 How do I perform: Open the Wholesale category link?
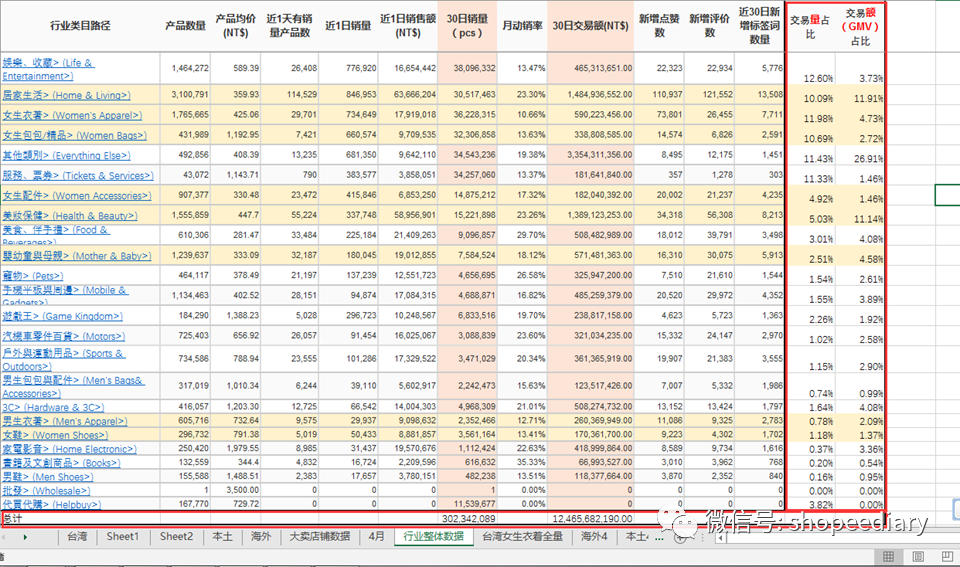coord(46,490)
